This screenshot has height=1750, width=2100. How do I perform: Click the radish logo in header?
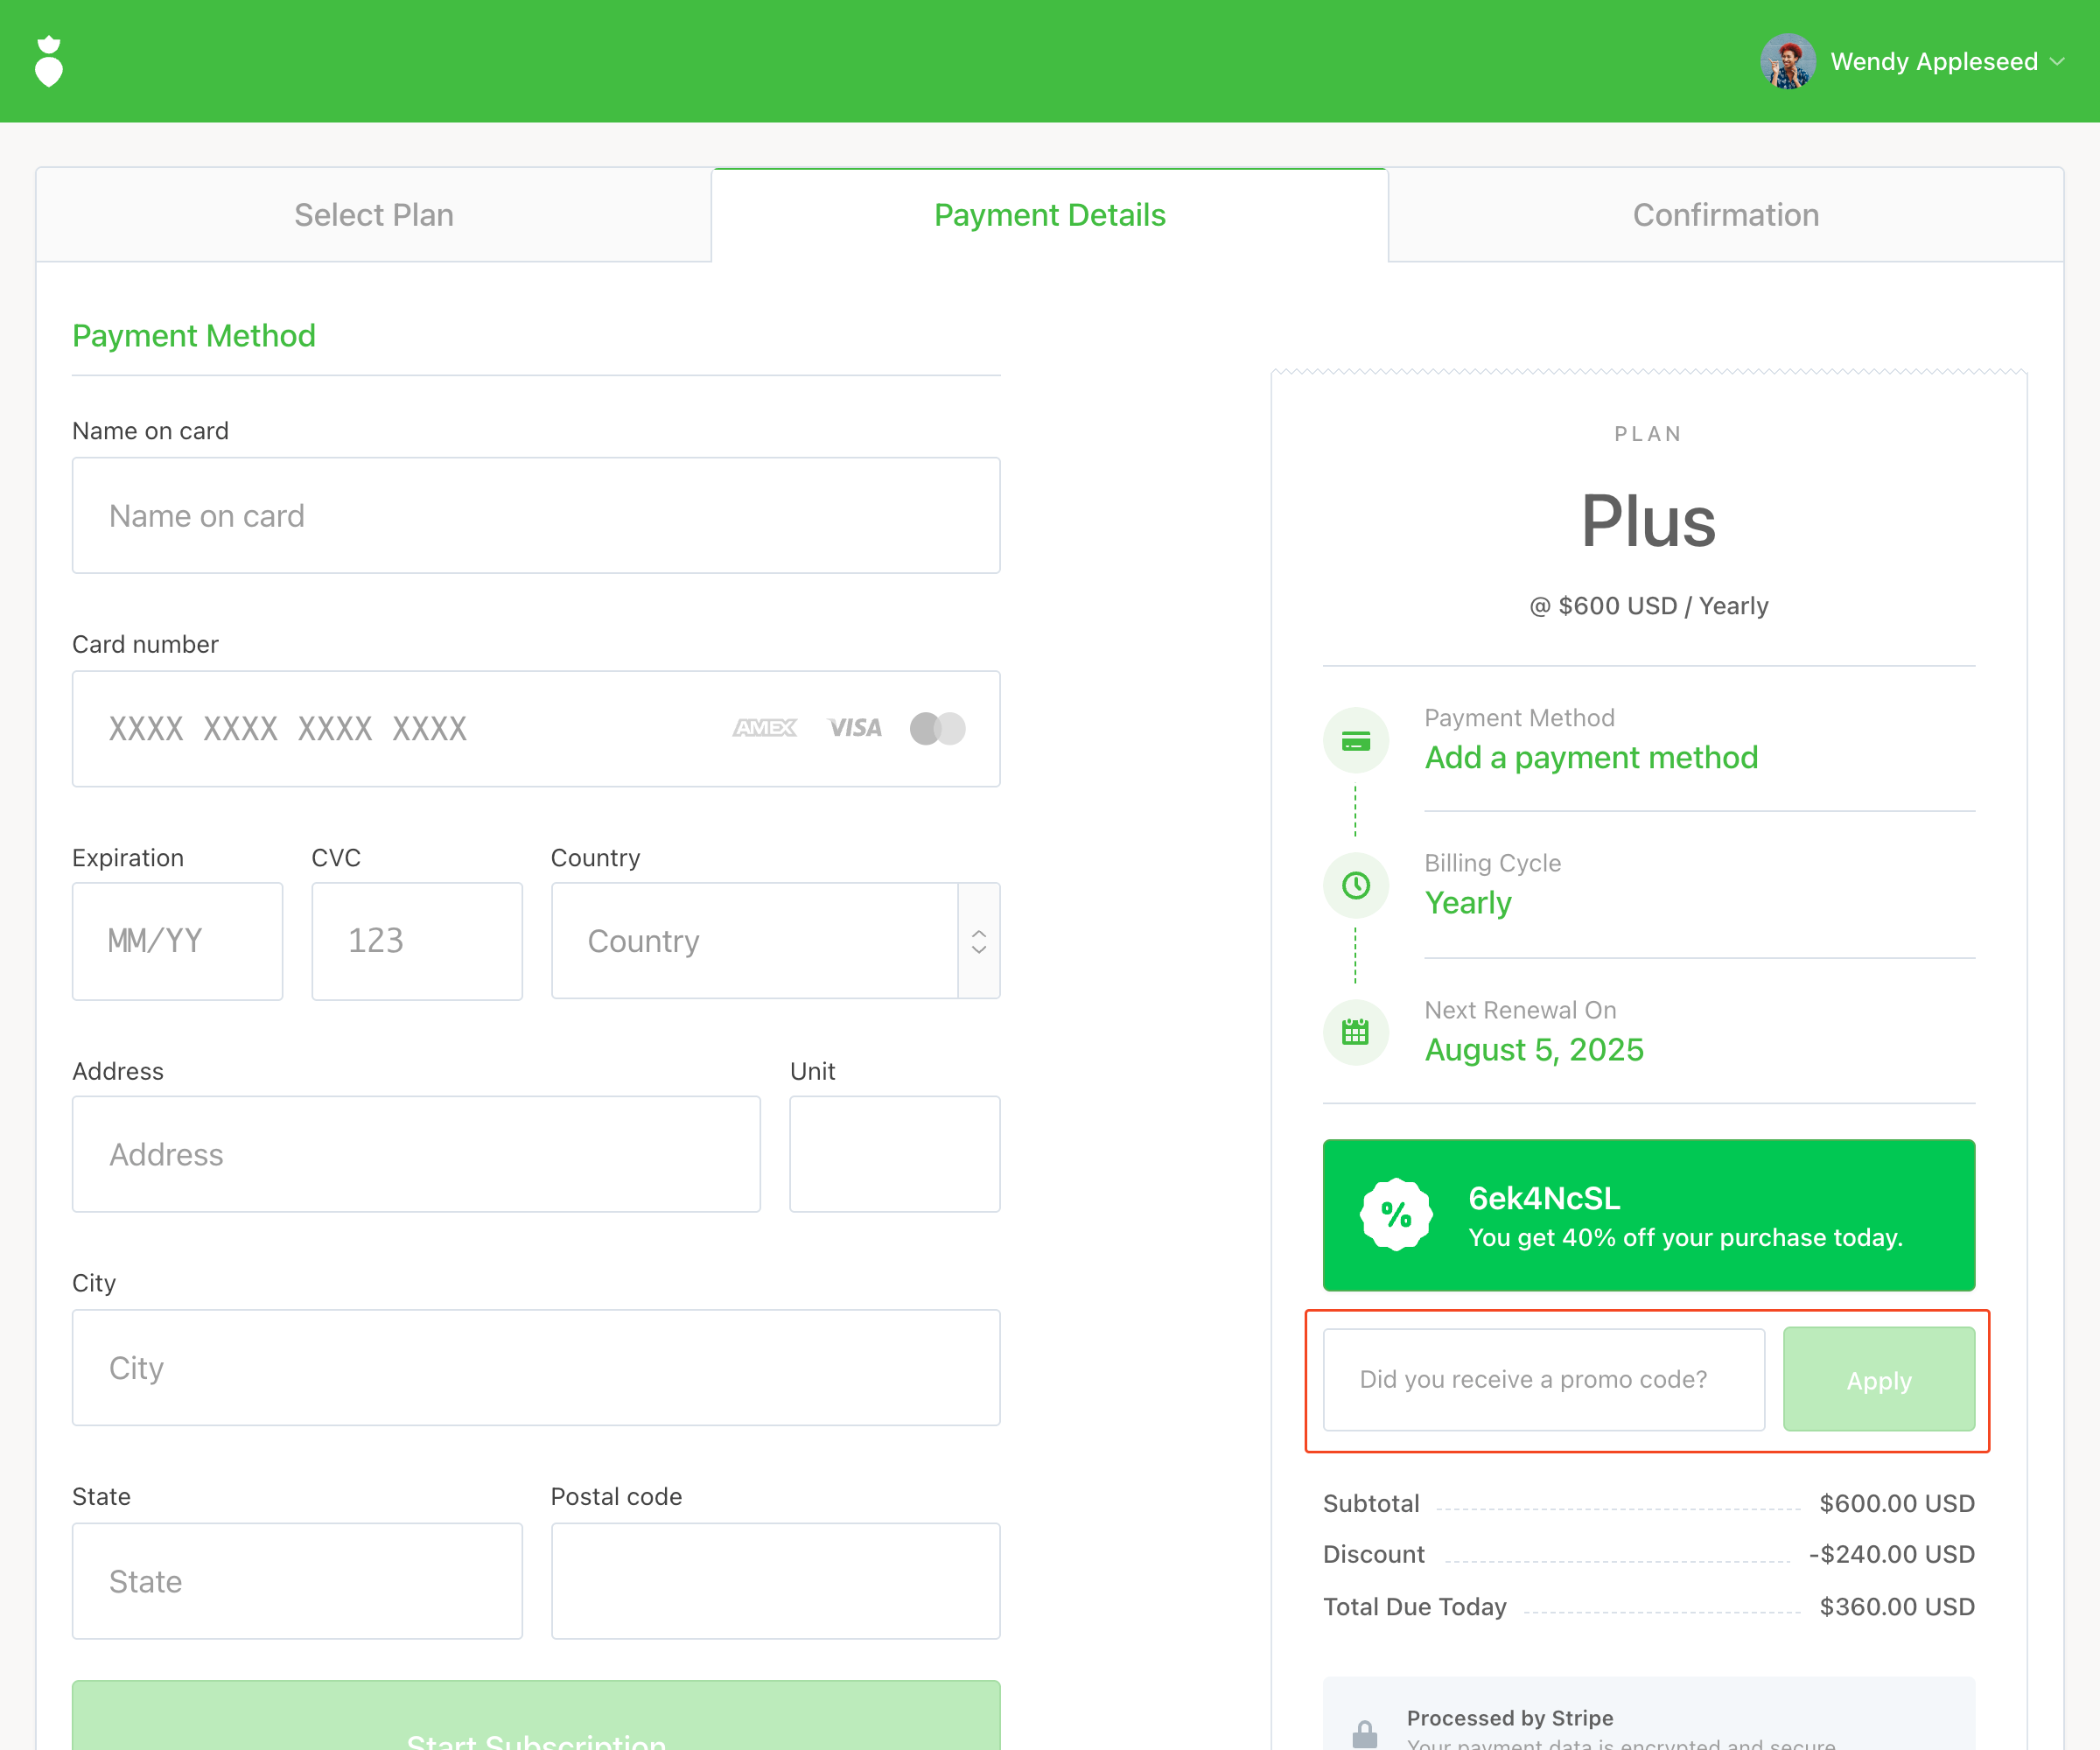[48, 62]
